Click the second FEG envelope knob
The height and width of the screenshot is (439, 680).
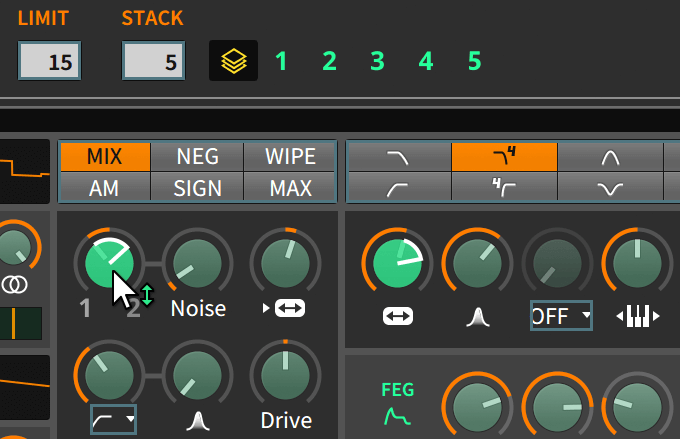(557, 407)
